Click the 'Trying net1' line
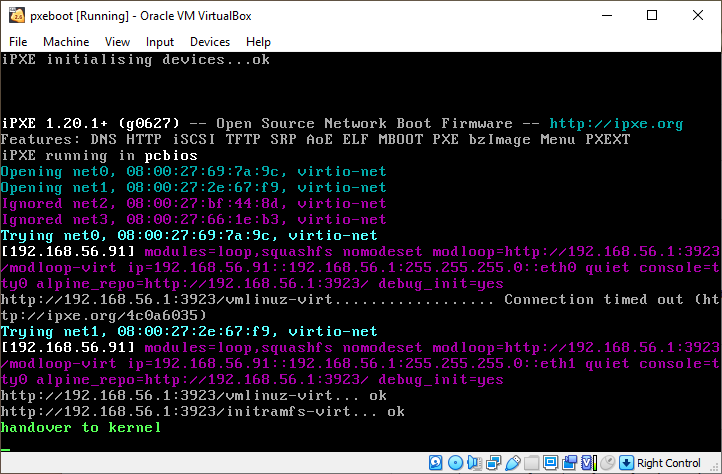Viewport: 722px width, 474px height. click(x=189, y=332)
